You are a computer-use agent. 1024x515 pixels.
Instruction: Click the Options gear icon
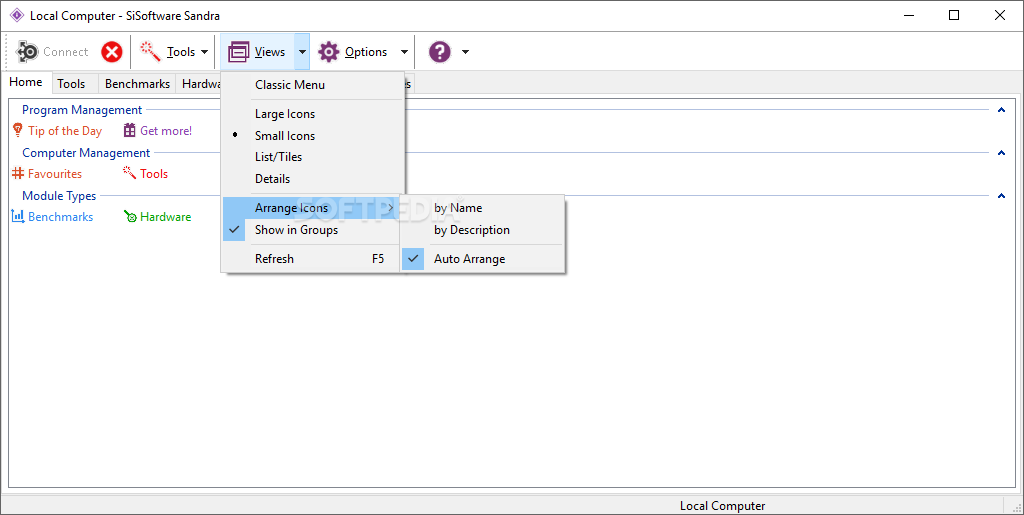pyautogui.click(x=328, y=52)
